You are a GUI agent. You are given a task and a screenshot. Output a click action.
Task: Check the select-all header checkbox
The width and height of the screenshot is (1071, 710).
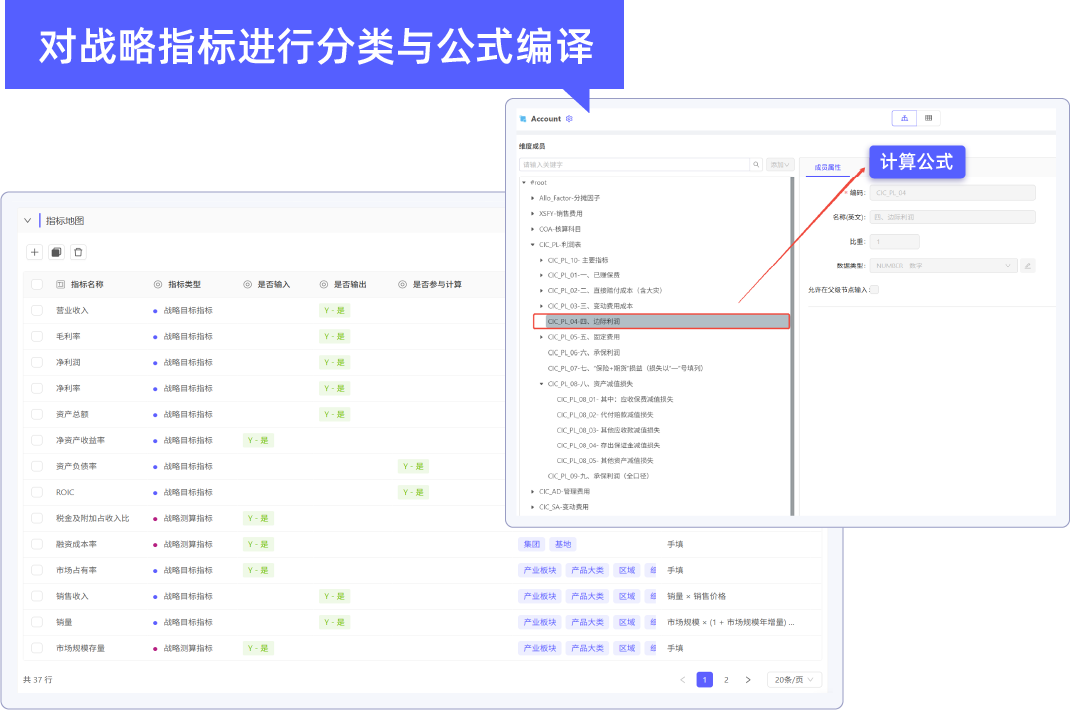click(x=37, y=284)
